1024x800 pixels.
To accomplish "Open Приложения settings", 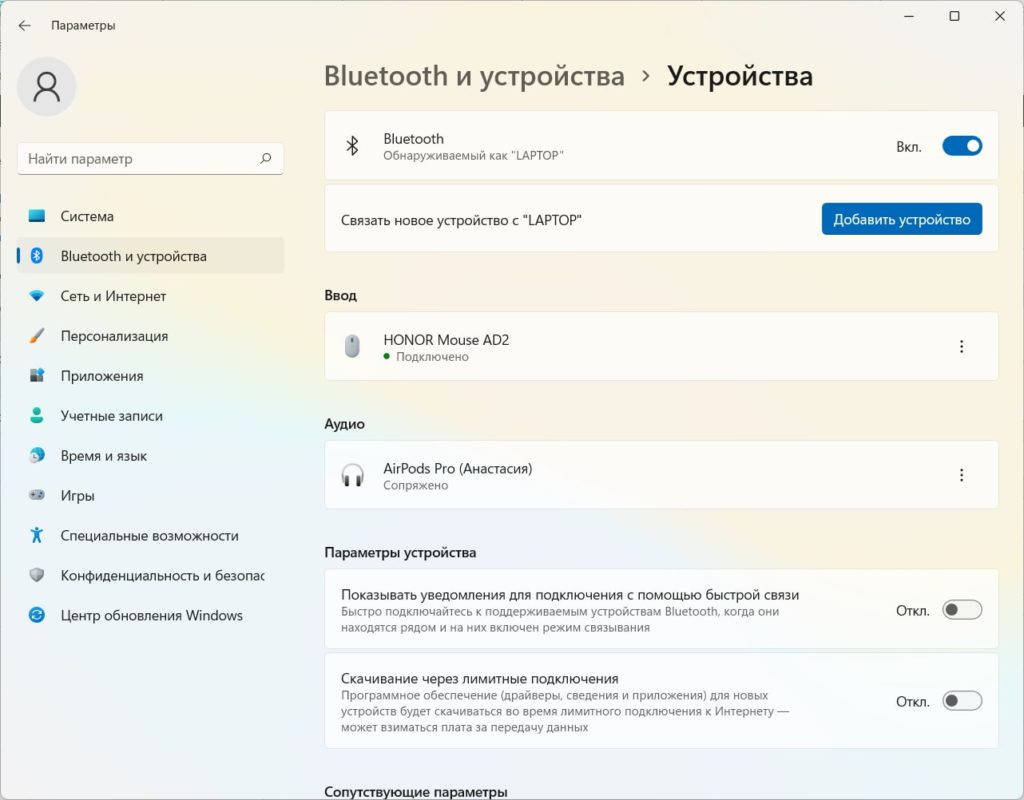I will click(x=150, y=376).
